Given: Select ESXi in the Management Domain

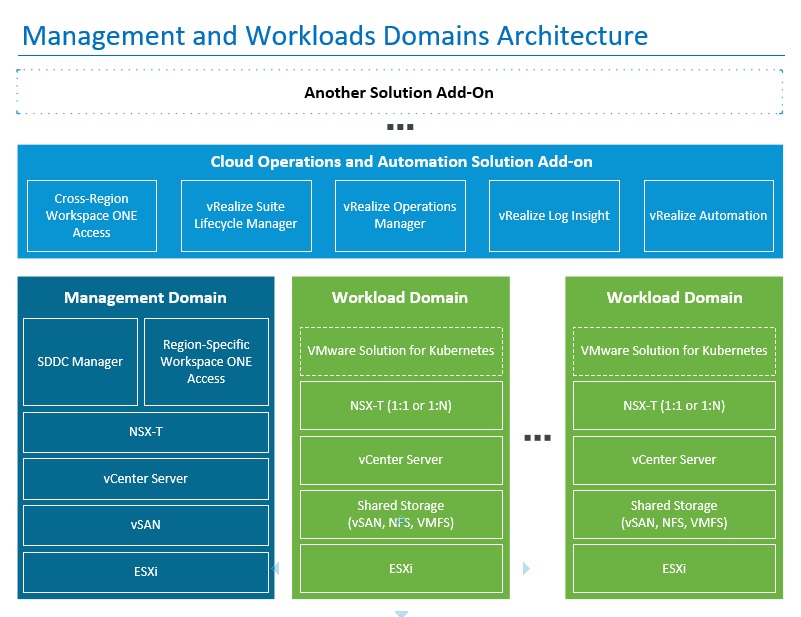Looking at the screenshot, I should 146,572.
